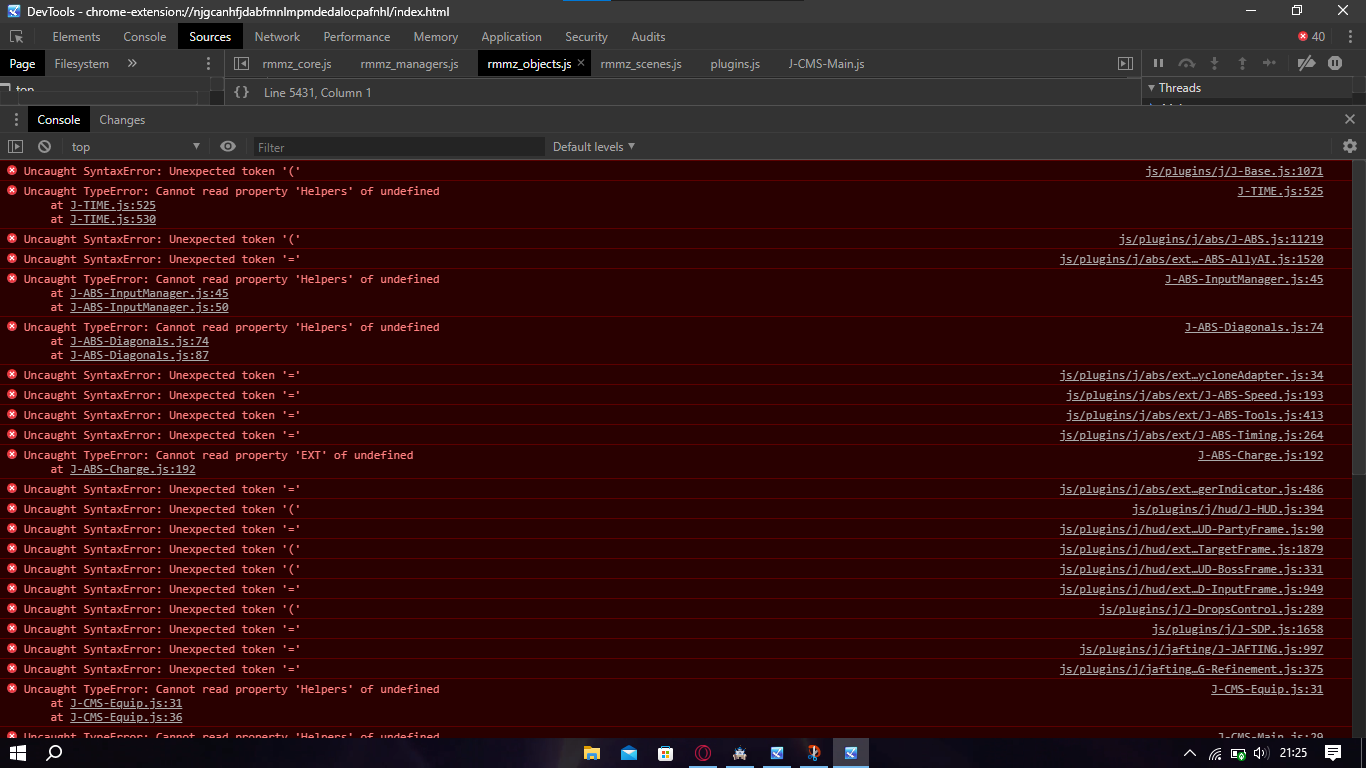Show more navigator tabs chevron
1366x768 pixels.
coord(132,63)
